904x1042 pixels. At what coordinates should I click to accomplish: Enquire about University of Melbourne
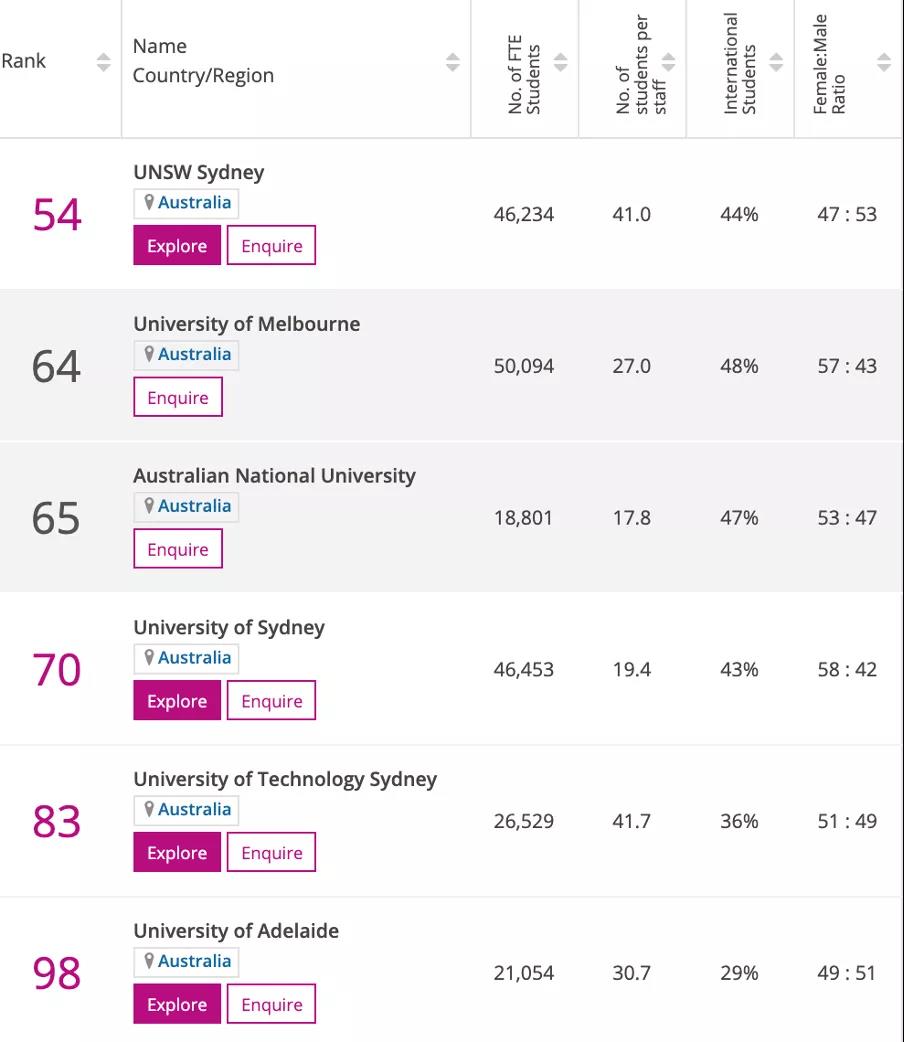coord(178,398)
